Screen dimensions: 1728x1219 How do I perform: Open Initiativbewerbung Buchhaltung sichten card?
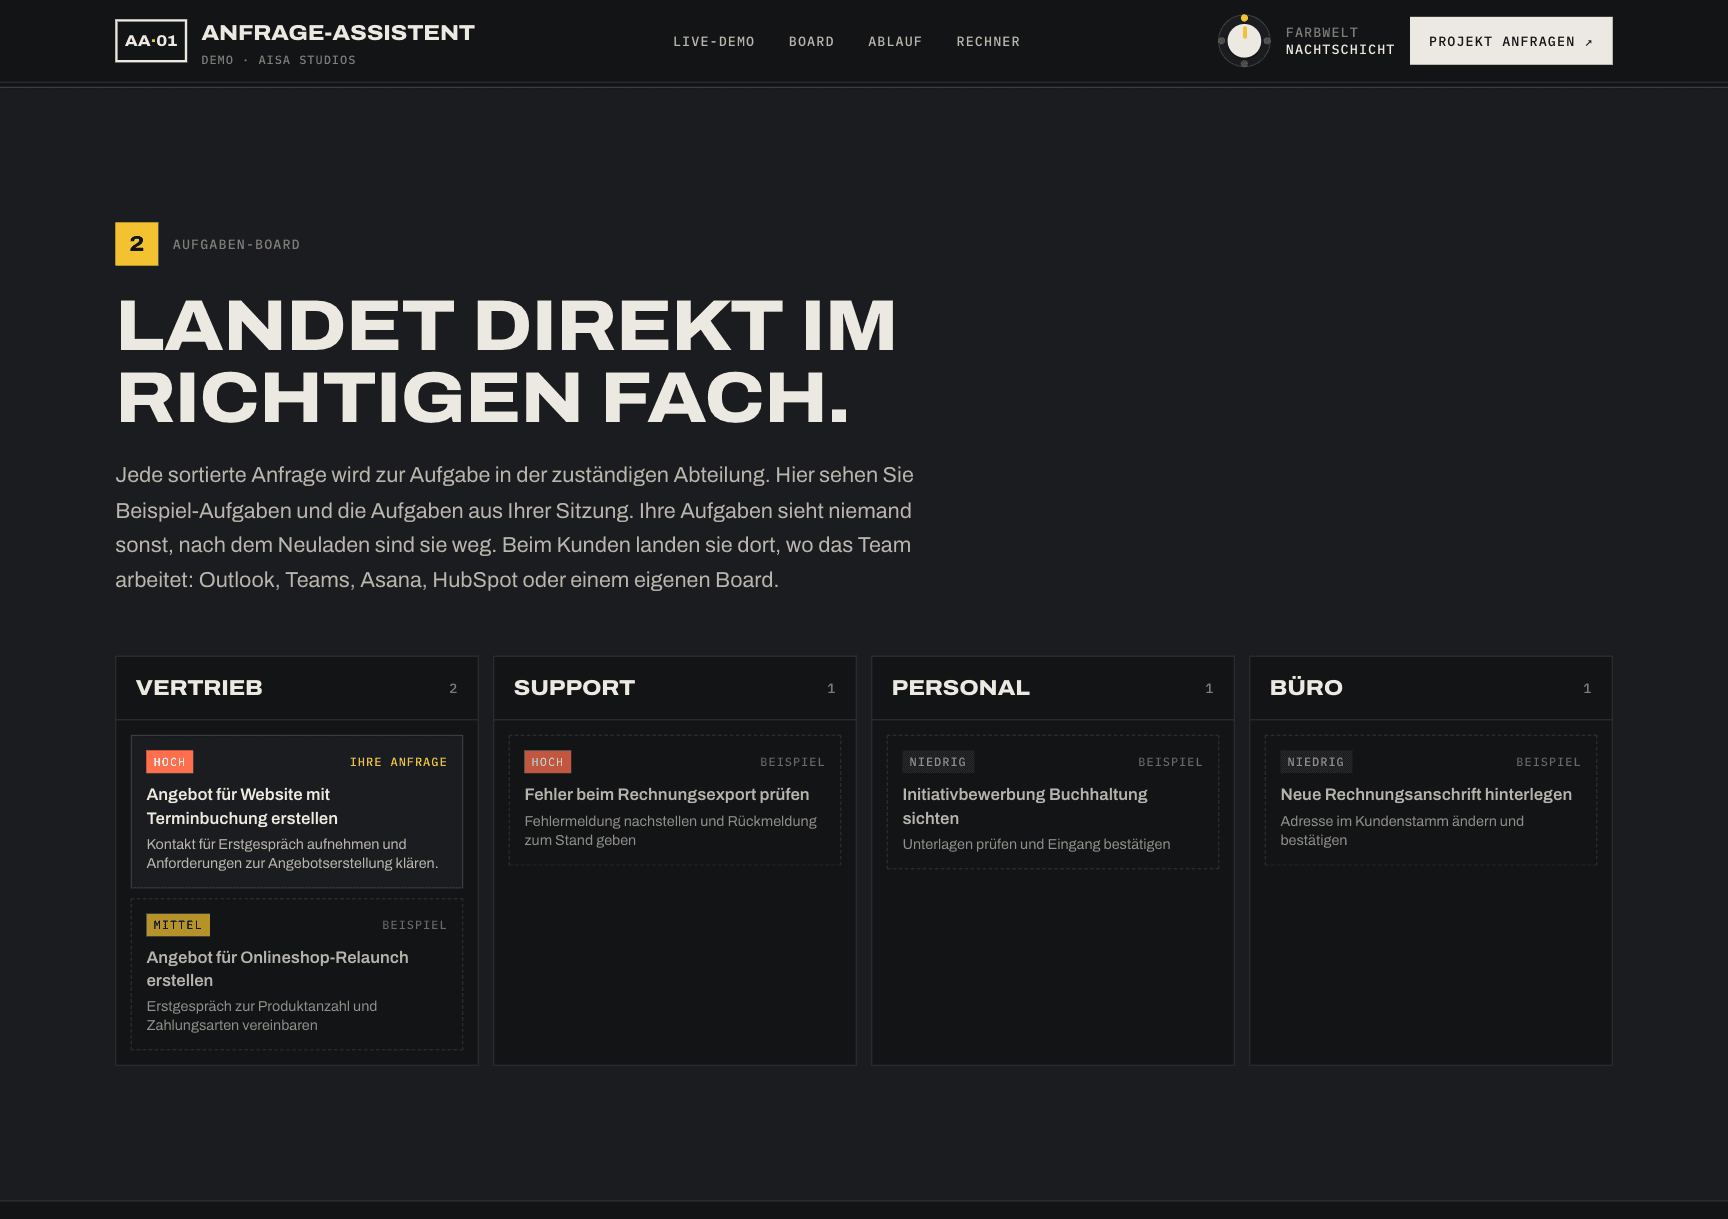coord(1053,802)
